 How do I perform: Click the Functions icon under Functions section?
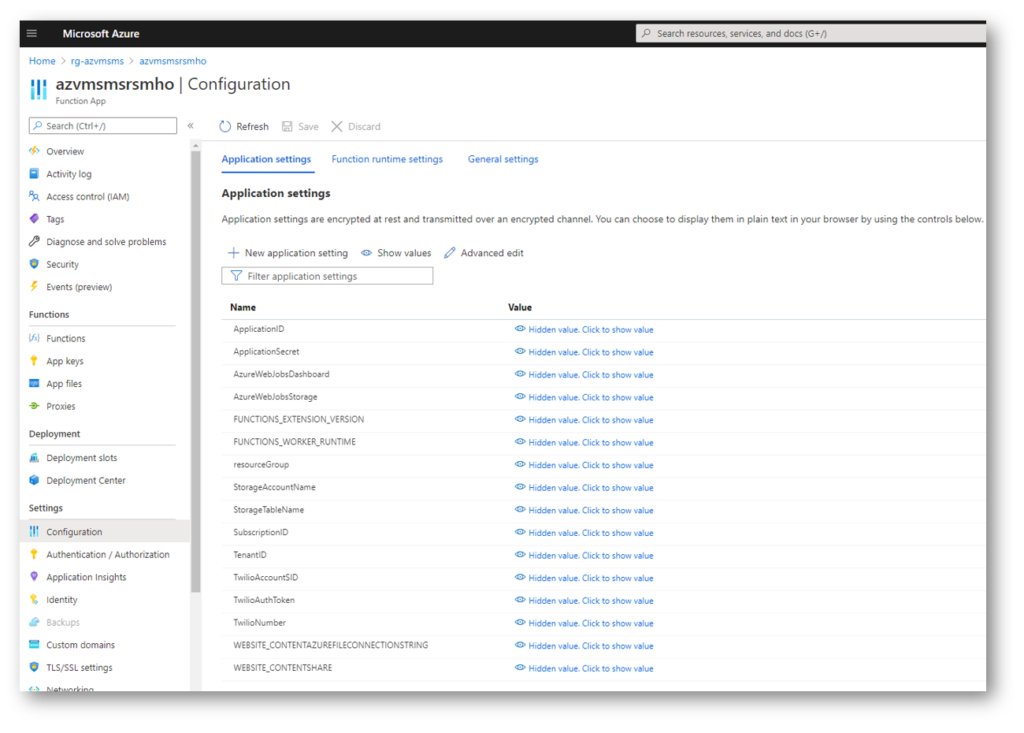tap(35, 338)
